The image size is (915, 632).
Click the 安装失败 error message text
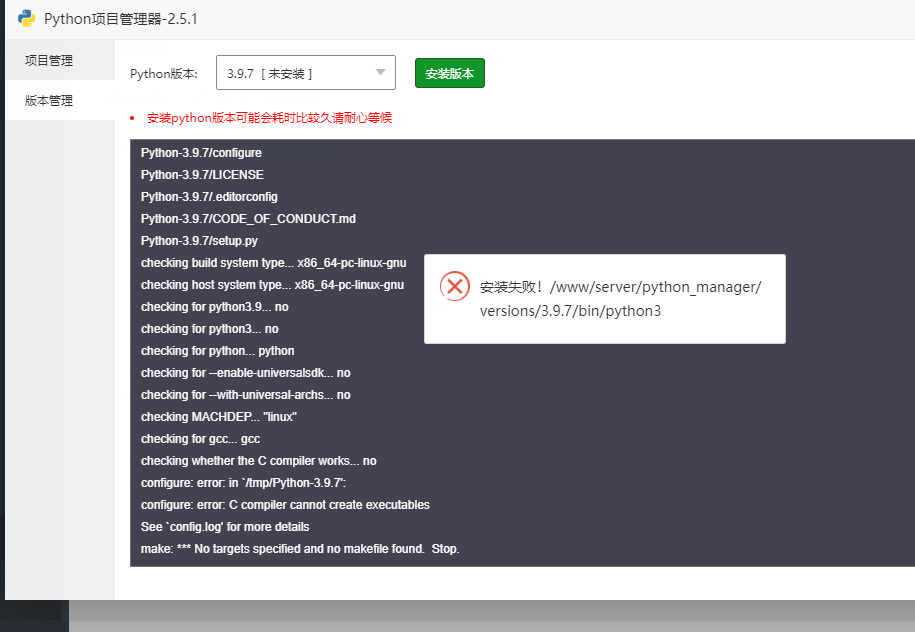620,299
